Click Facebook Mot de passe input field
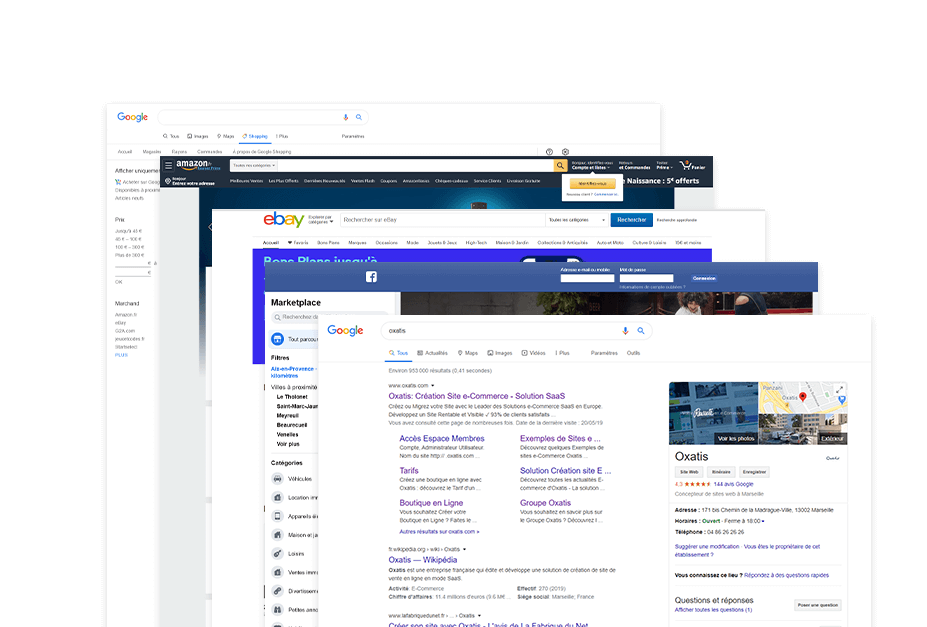This screenshot has height=627, width=927. point(646,278)
